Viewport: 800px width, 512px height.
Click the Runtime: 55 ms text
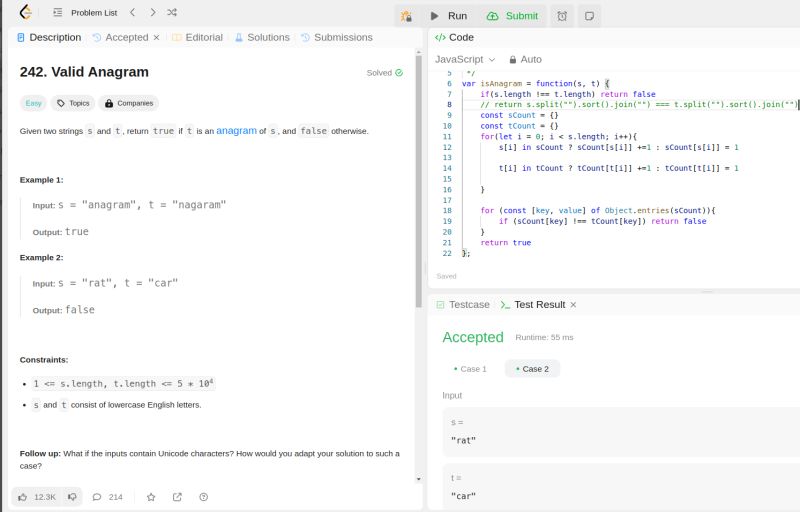click(544, 337)
